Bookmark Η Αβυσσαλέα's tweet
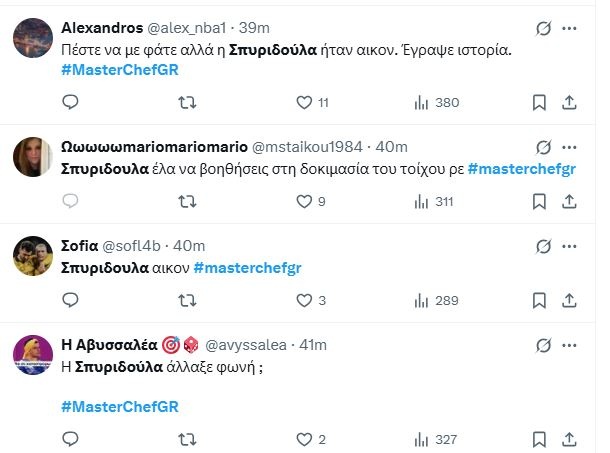610x453 pixels. point(539,439)
